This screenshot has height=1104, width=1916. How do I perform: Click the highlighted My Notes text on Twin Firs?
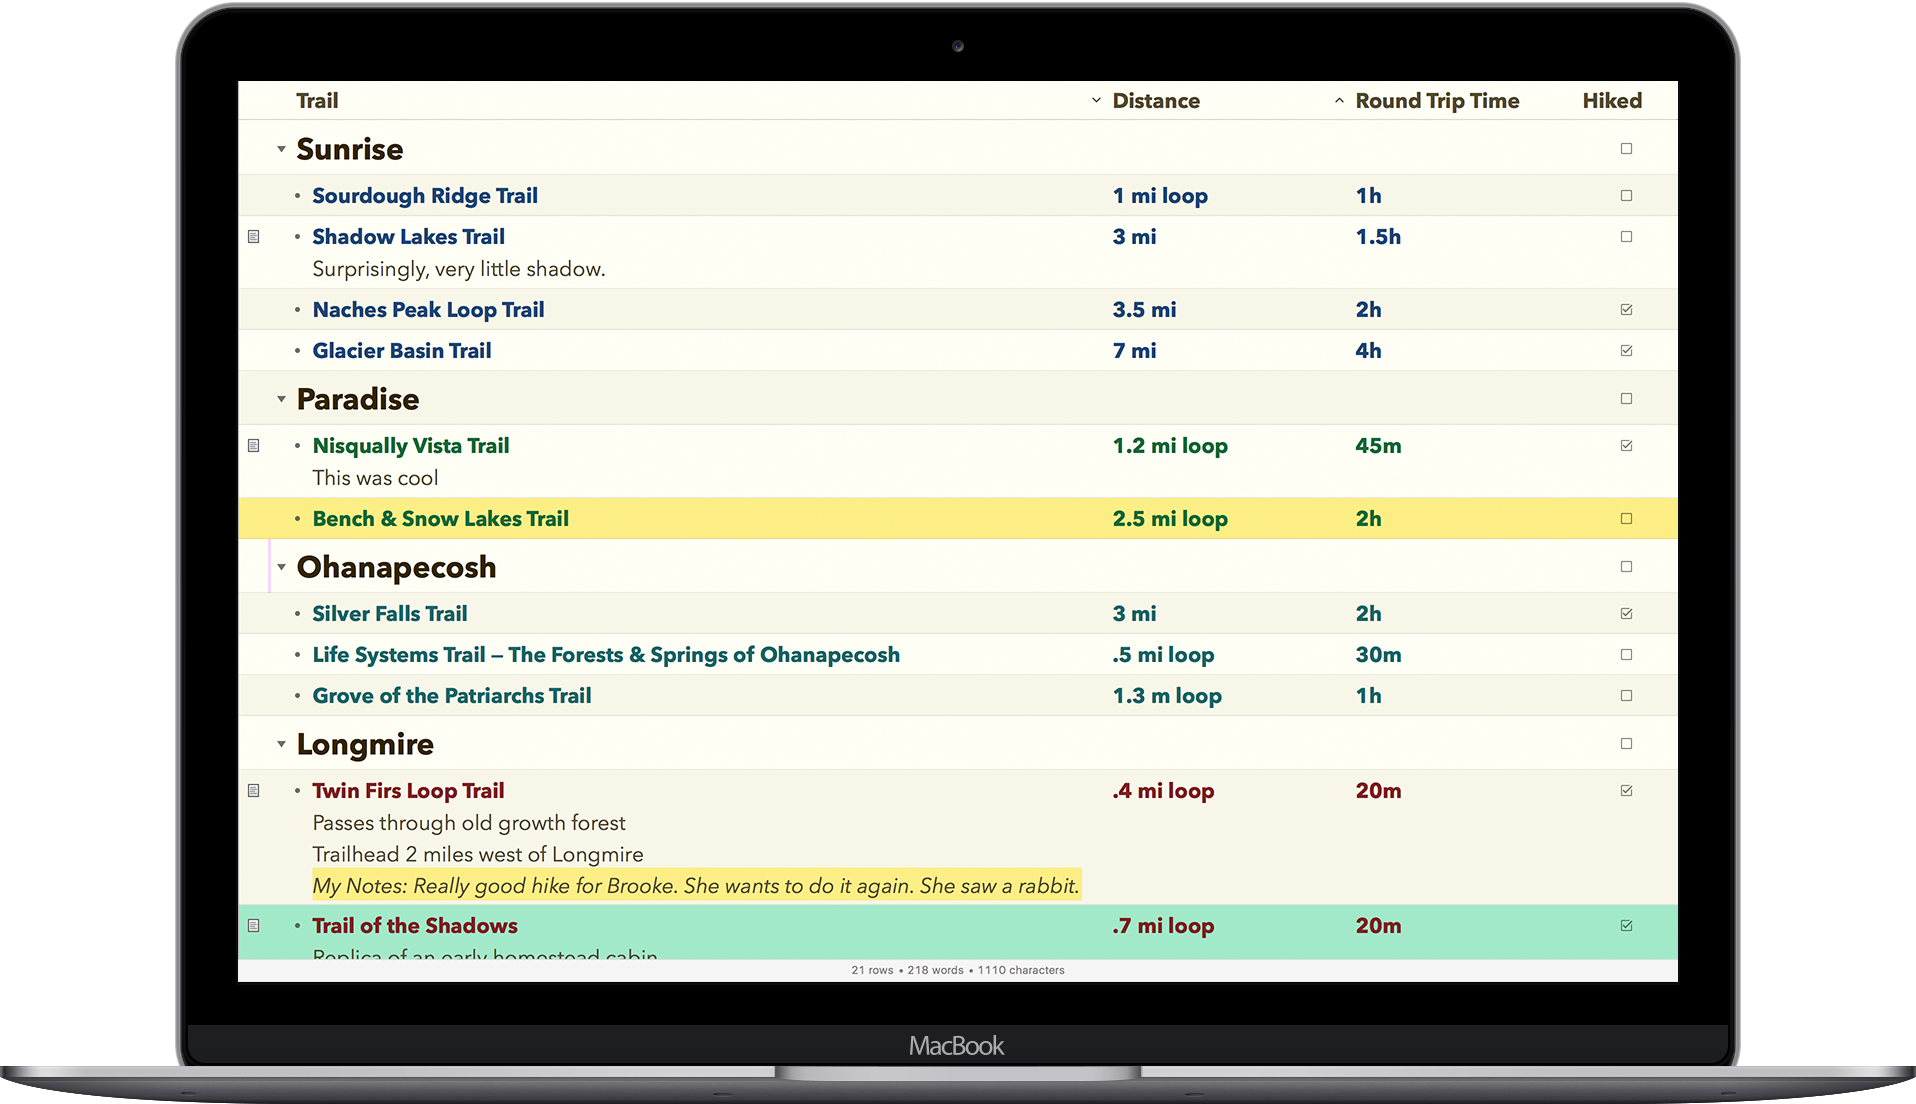(696, 886)
